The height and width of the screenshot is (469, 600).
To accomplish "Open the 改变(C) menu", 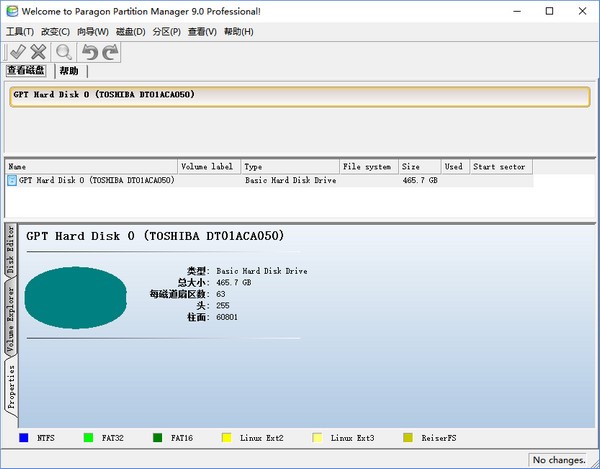I will [x=55, y=32].
